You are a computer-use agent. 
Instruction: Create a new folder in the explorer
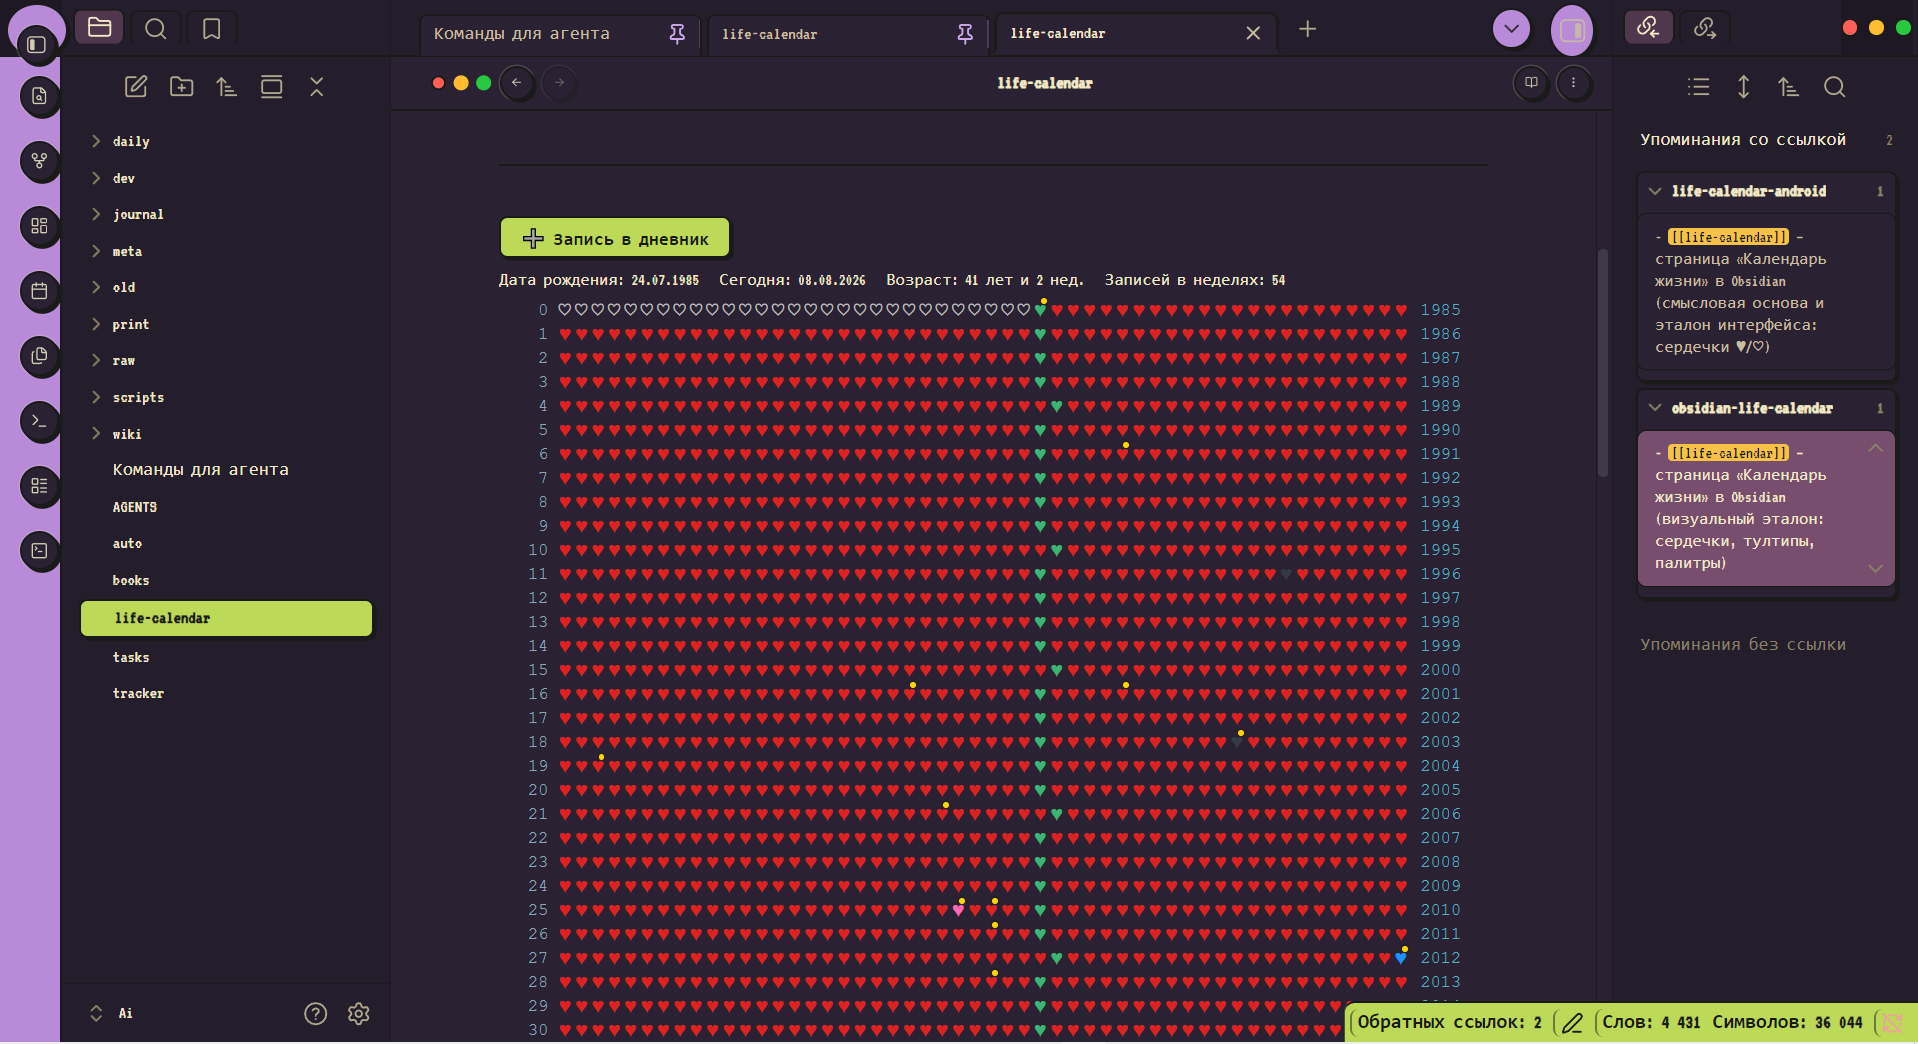(x=181, y=87)
